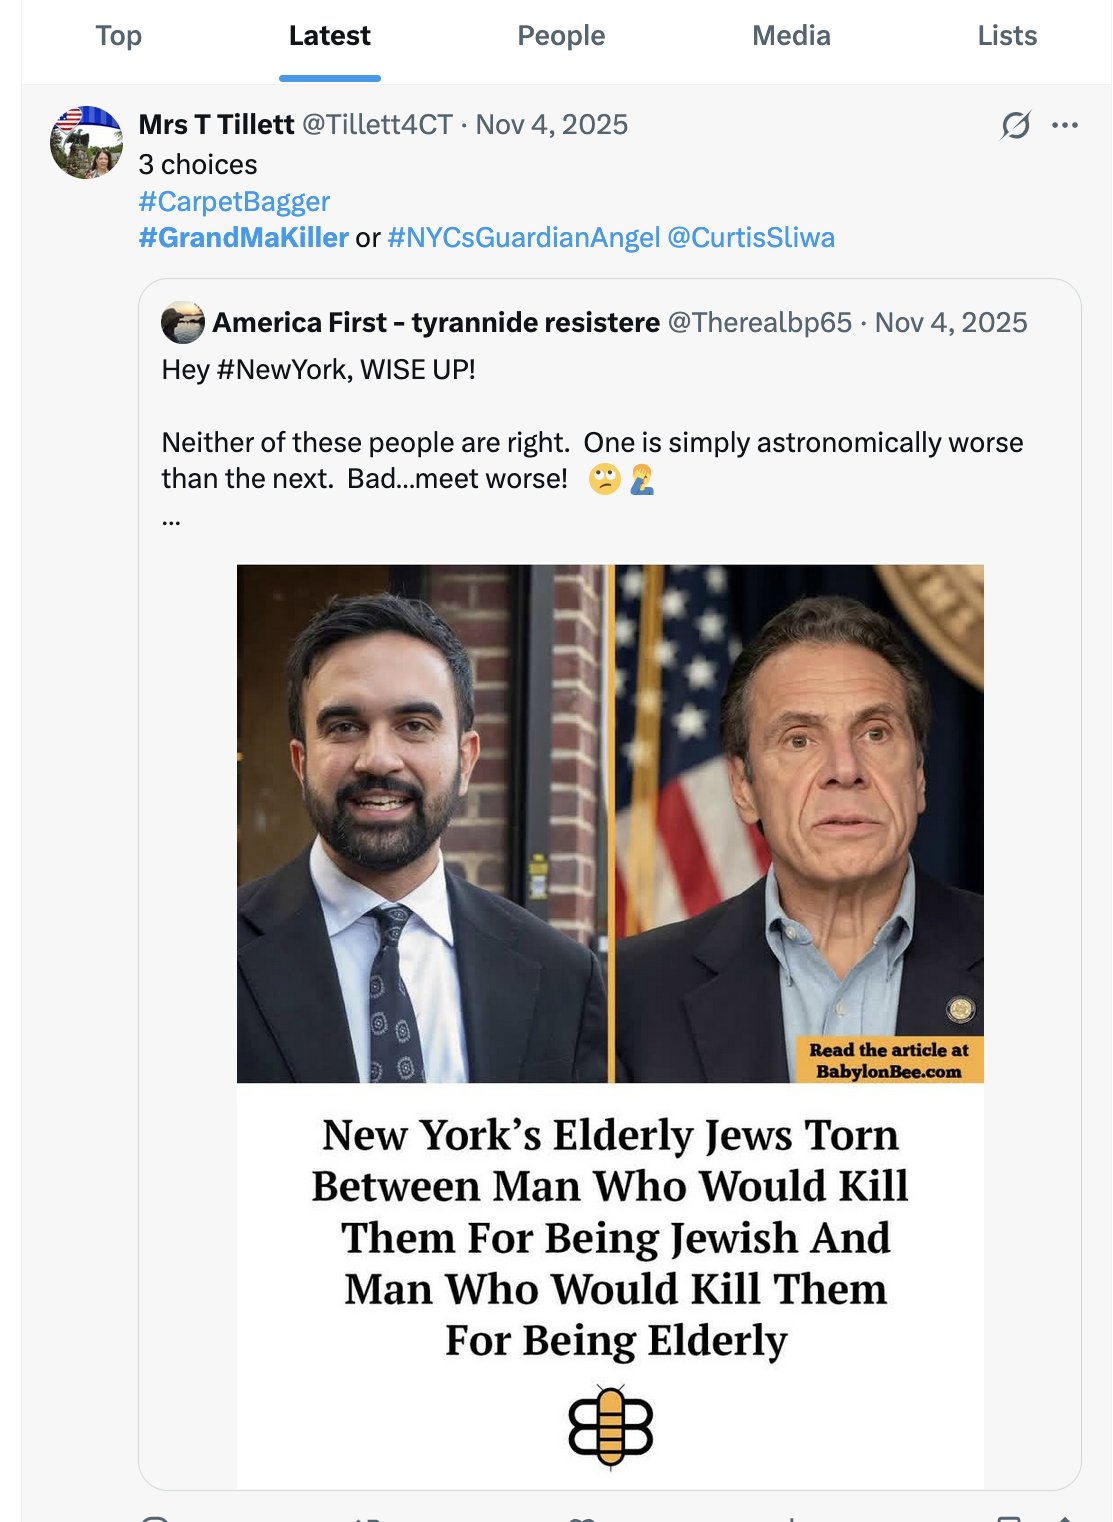Click the bee logo under the headline

coord(610,1427)
